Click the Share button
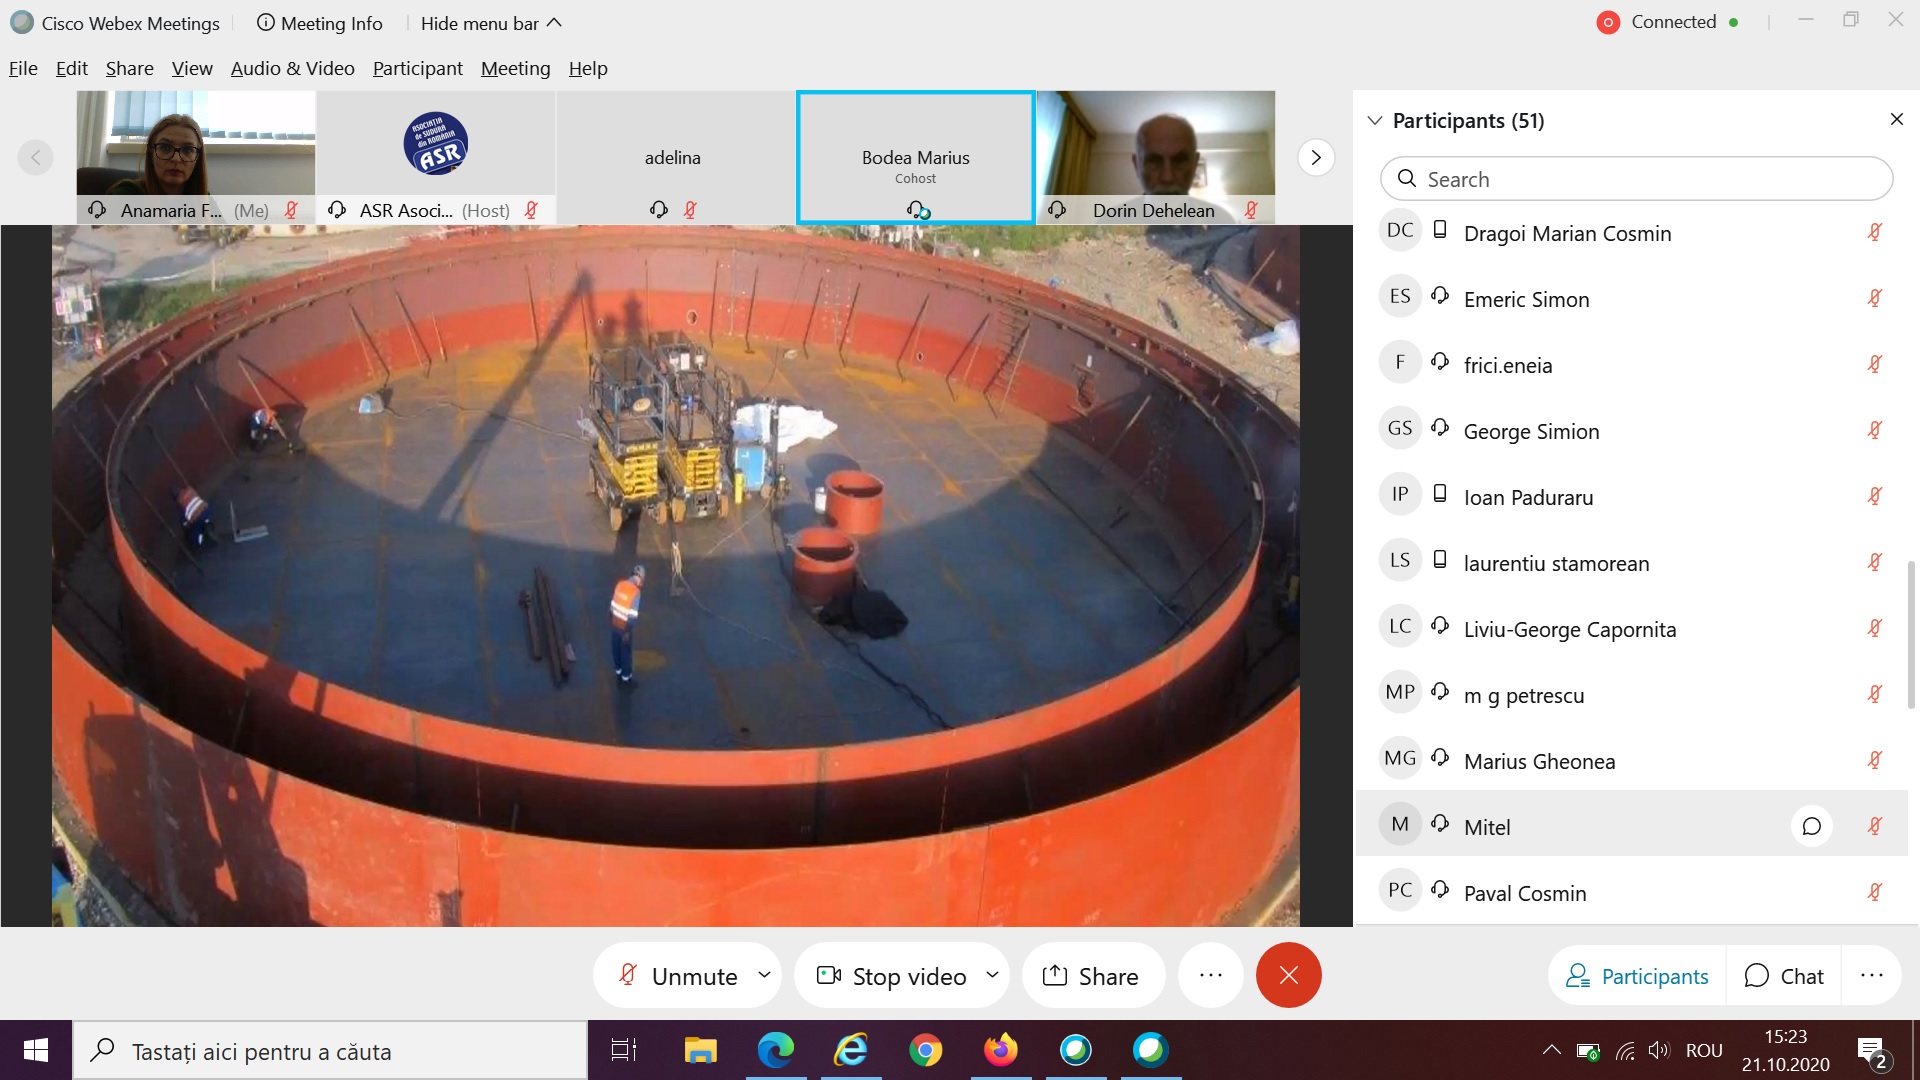 [1091, 975]
